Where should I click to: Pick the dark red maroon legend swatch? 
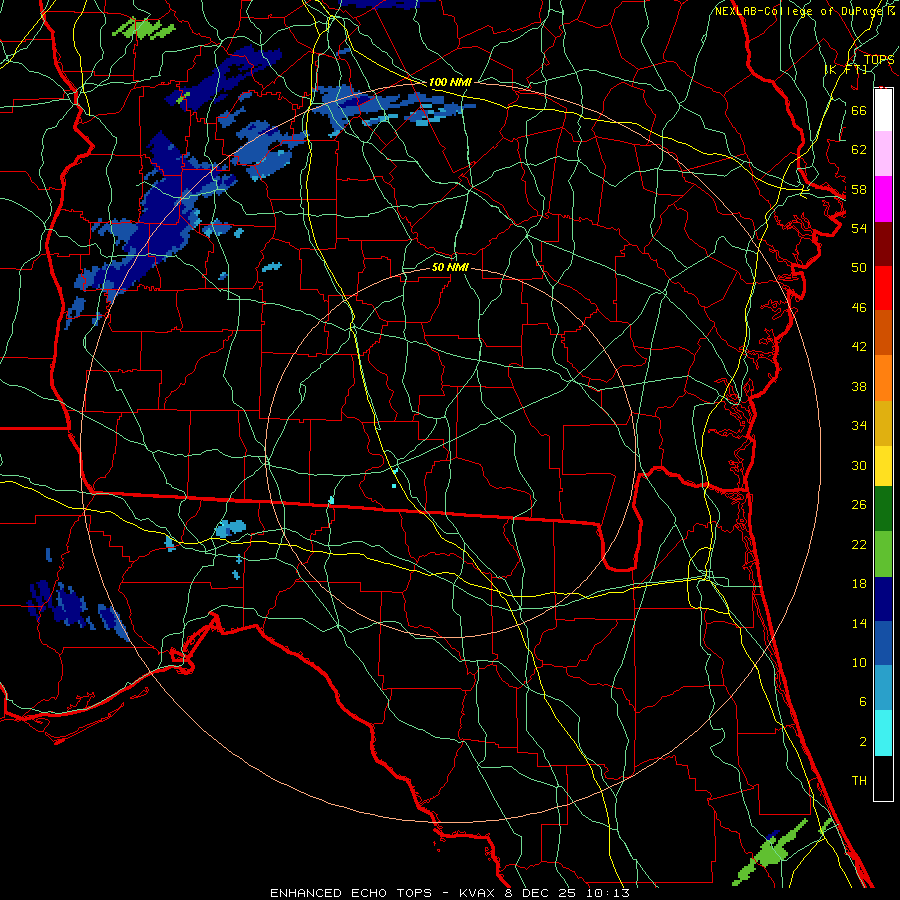[x=883, y=244]
